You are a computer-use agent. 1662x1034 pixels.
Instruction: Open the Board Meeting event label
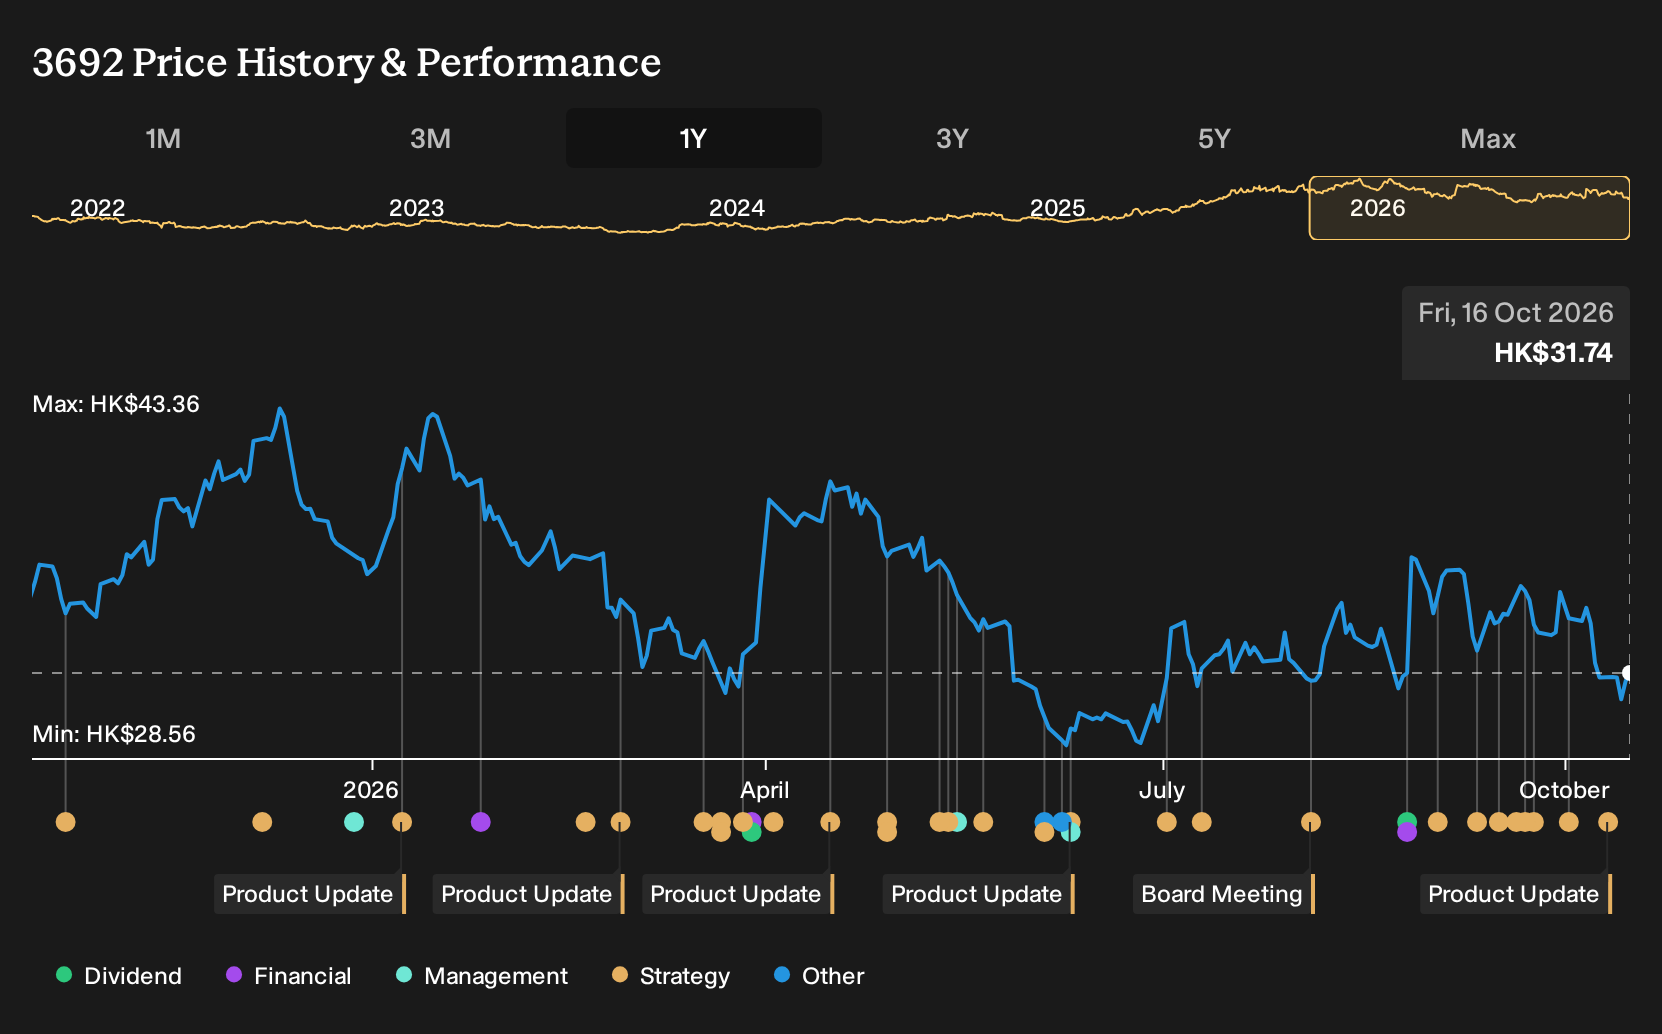click(1224, 894)
